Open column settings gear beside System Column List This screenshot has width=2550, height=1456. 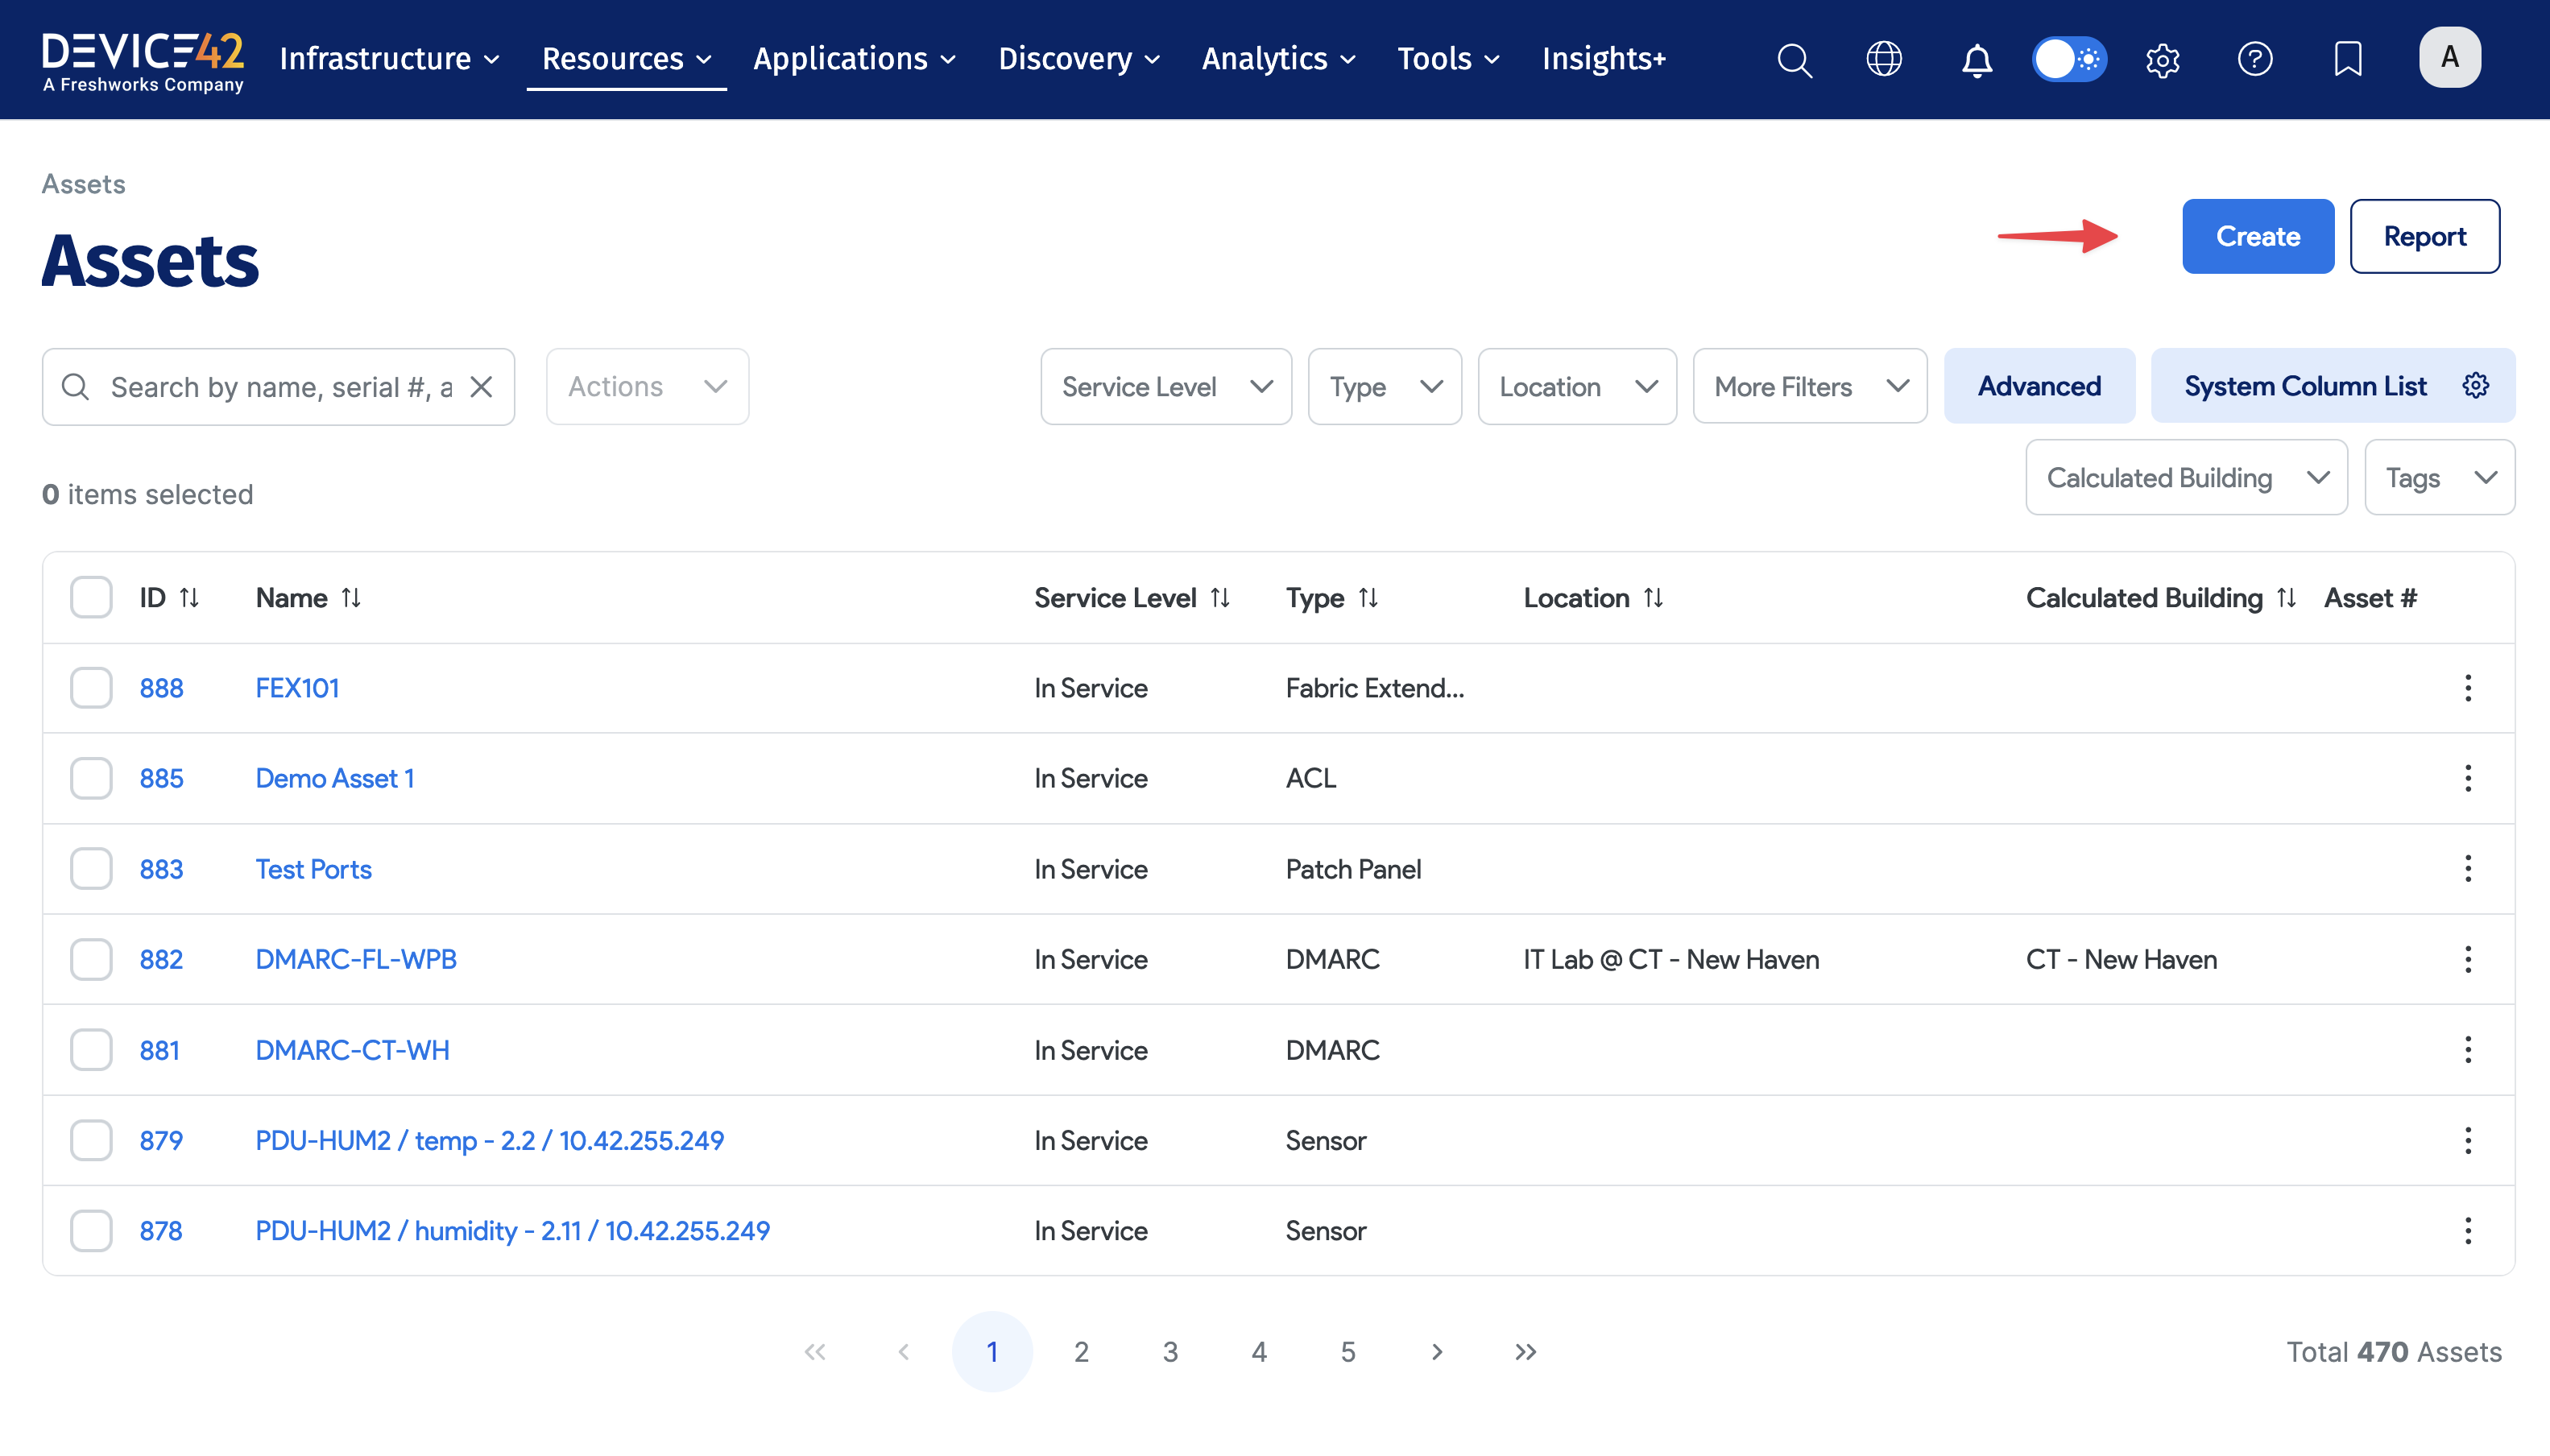coord(2475,386)
